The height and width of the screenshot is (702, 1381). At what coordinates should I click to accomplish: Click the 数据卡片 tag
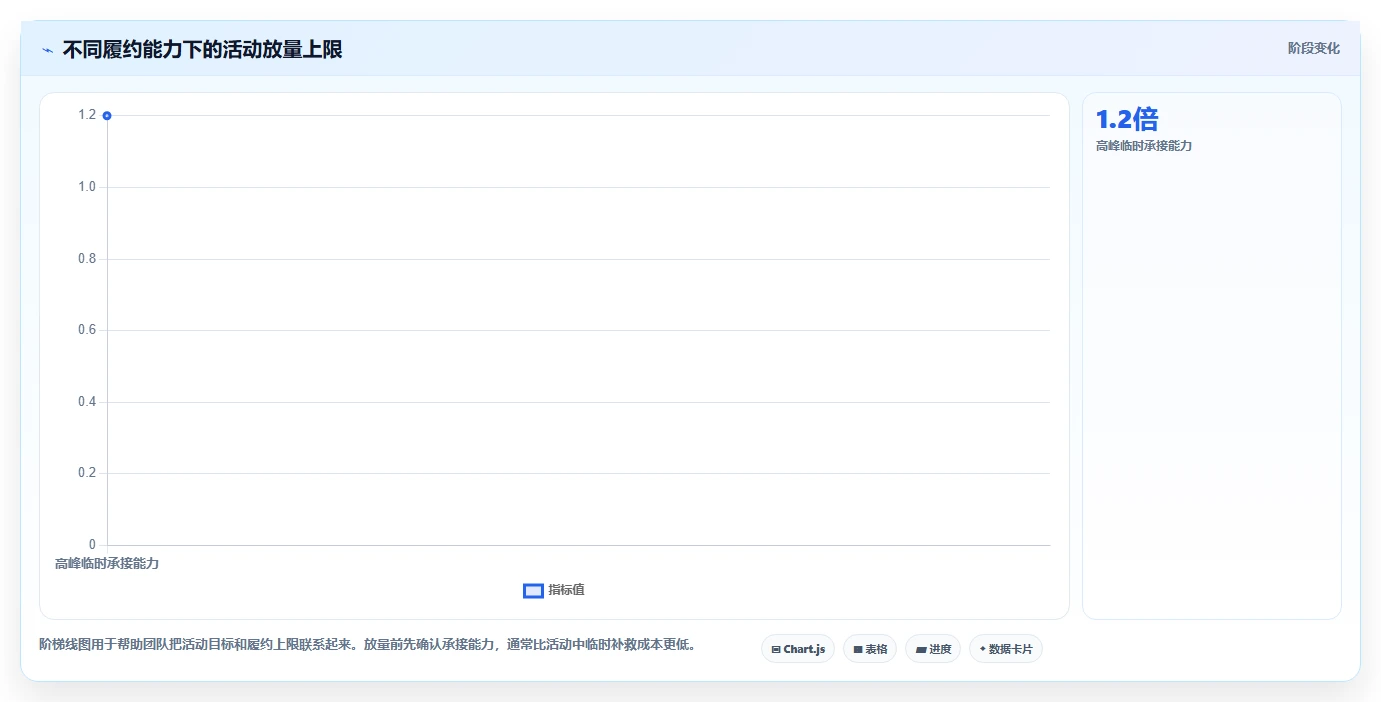point(1006,649)
